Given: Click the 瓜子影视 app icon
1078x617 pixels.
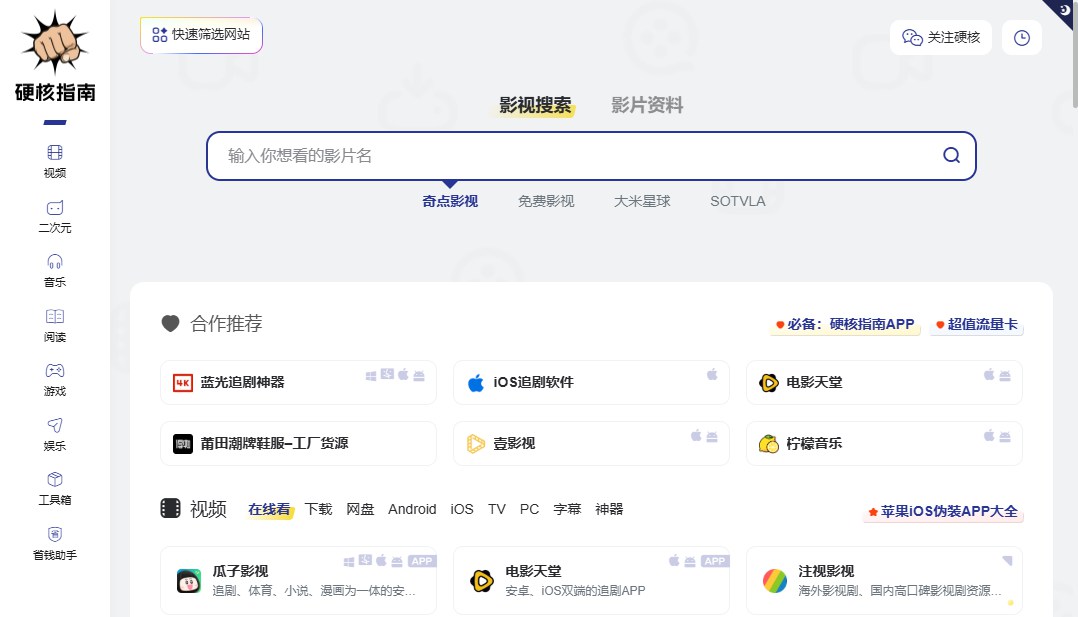Looking at the screenshot, I should coord(188,581).
